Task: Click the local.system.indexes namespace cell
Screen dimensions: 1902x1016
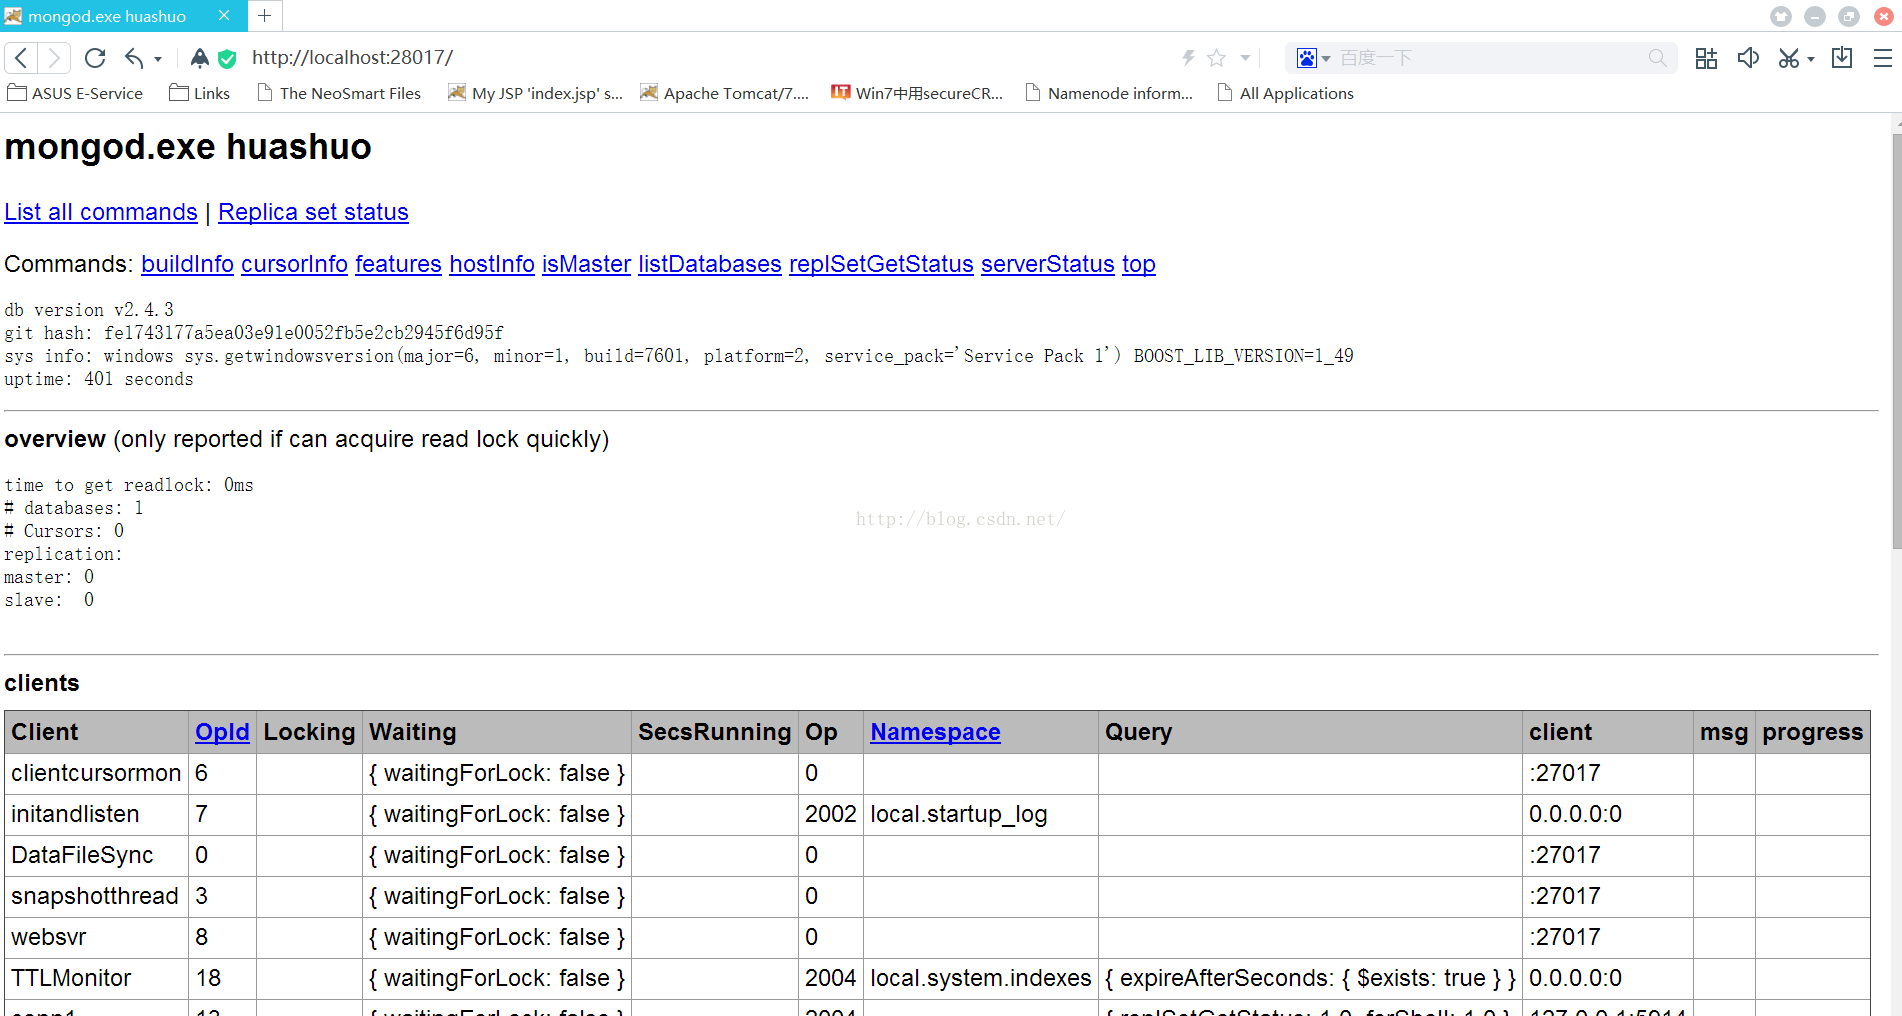Action: [x=980, y=978]
